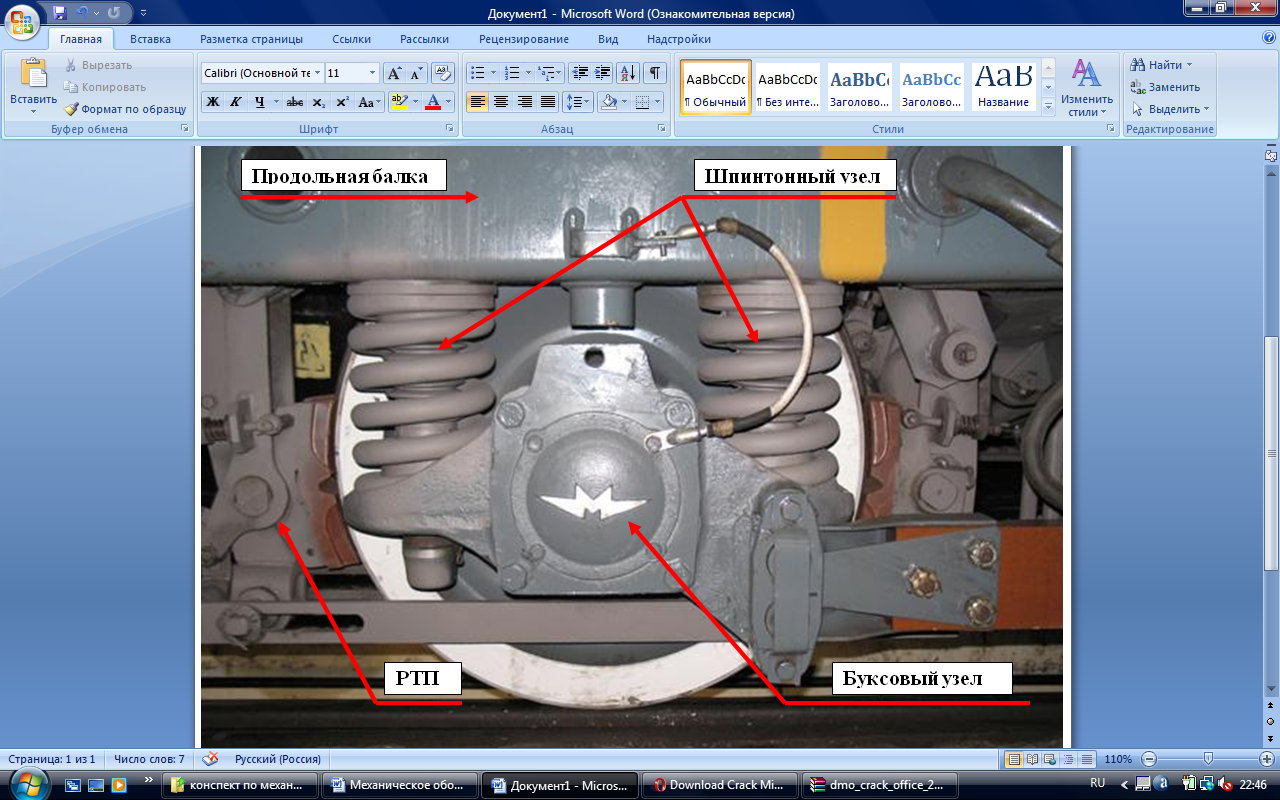Expand the styles gallery list
Viewport: 1280px width, 800px height.
(1049, 105)
